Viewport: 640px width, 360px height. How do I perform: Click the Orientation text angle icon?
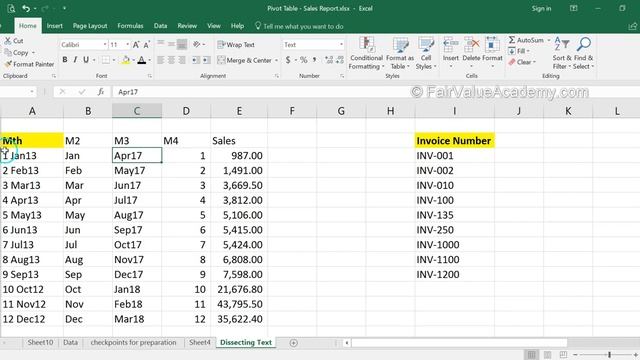click(197, 44)
